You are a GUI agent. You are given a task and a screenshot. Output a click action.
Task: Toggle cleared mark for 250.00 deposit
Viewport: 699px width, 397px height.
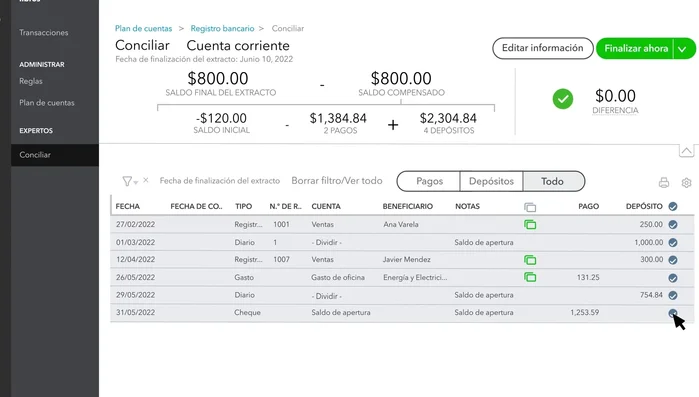pos(673,225)
